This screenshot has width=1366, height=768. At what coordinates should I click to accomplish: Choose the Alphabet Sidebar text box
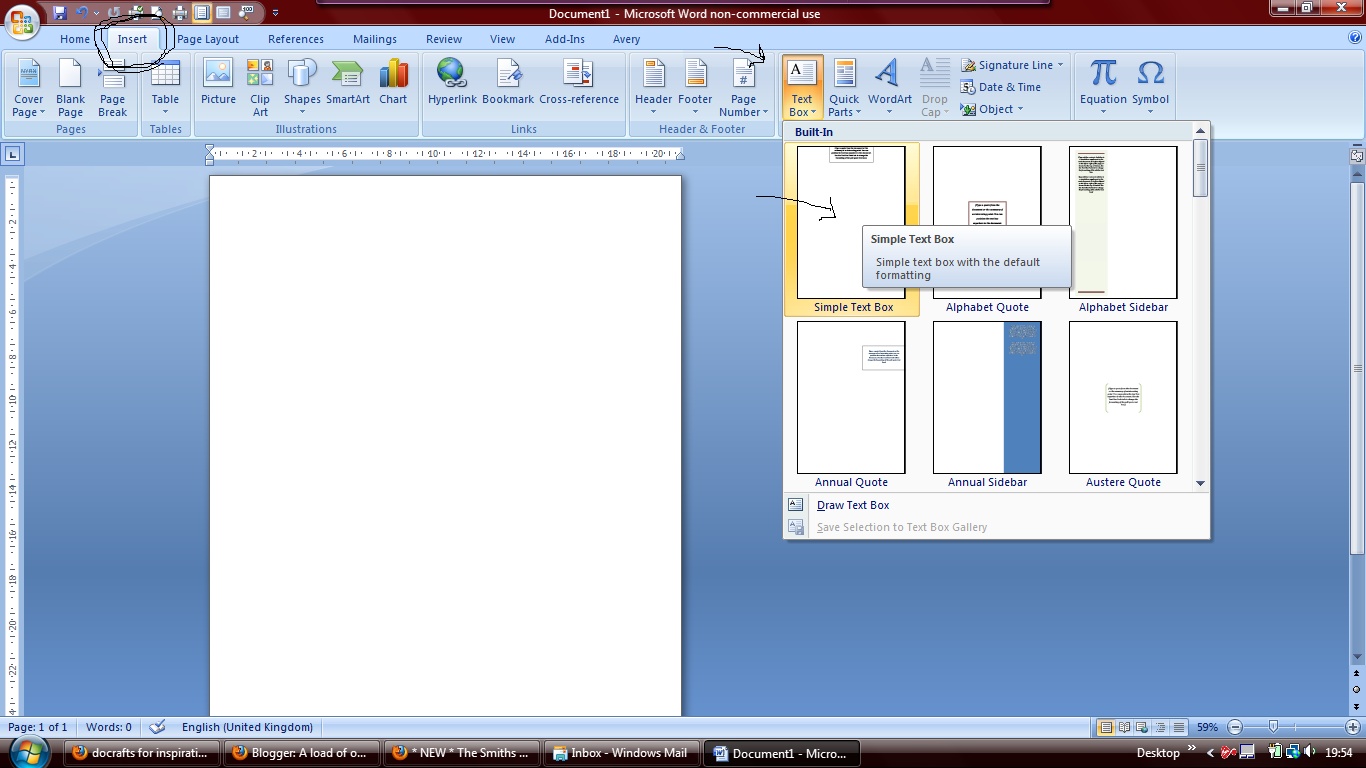[x=1123, y=229]
